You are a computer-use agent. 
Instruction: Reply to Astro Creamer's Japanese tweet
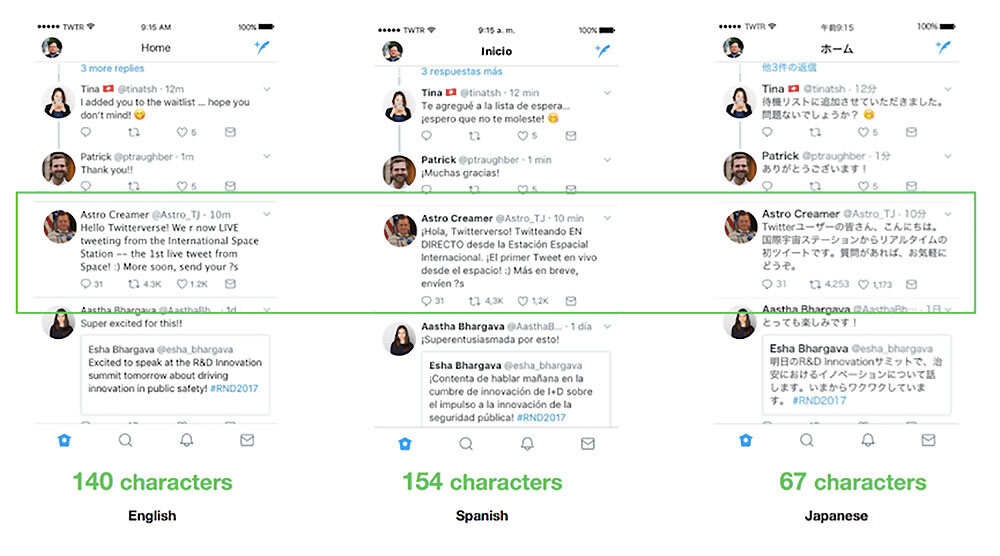coord(767,284)
